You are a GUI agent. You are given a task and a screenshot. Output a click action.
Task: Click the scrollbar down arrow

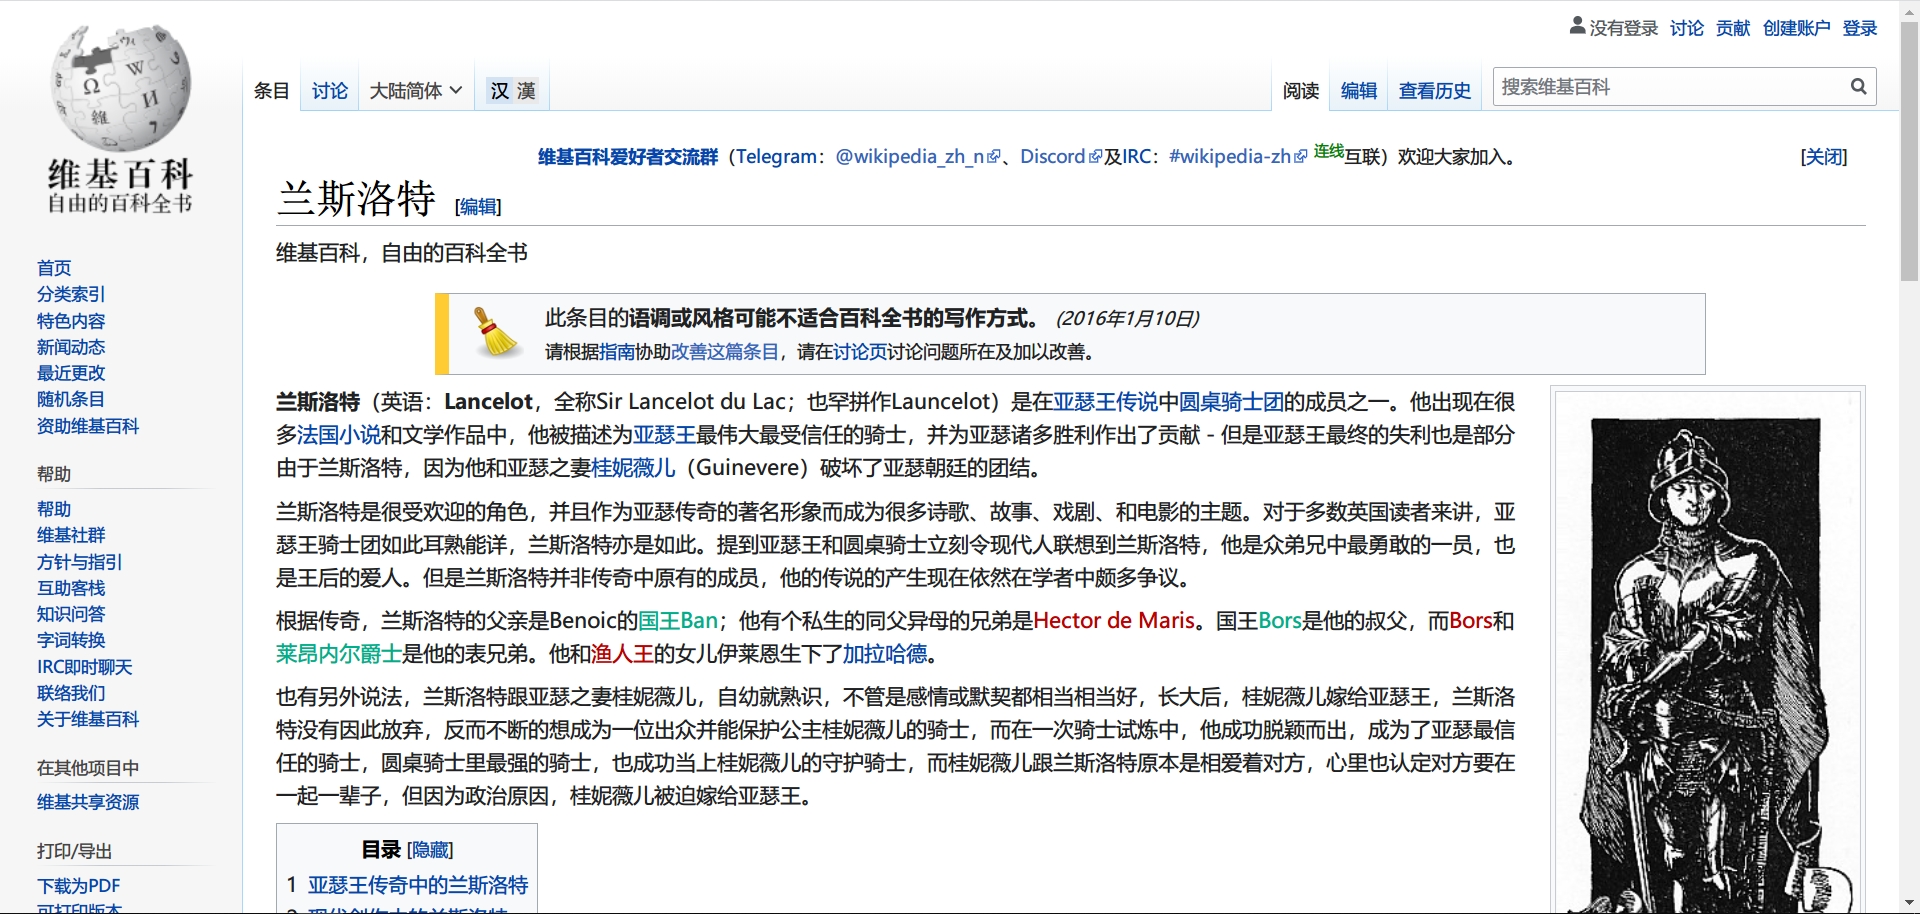click(1909, 903)
